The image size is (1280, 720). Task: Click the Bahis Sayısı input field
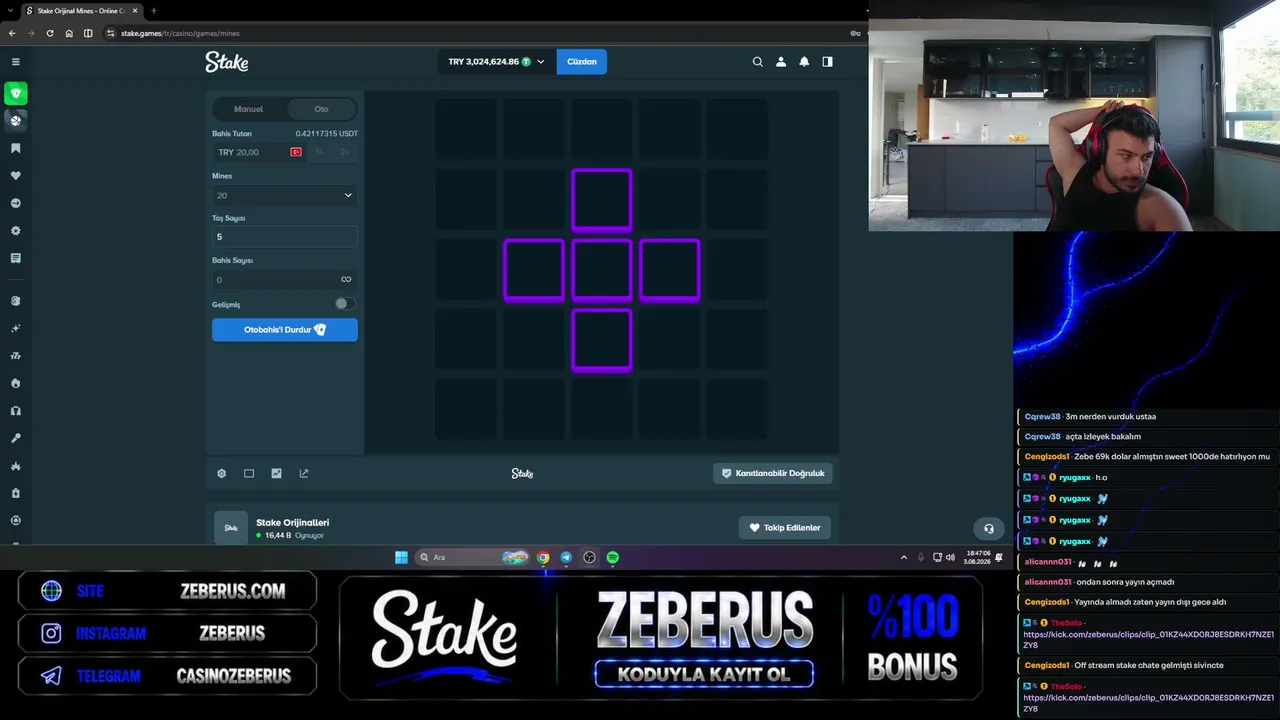coord(284,280)
